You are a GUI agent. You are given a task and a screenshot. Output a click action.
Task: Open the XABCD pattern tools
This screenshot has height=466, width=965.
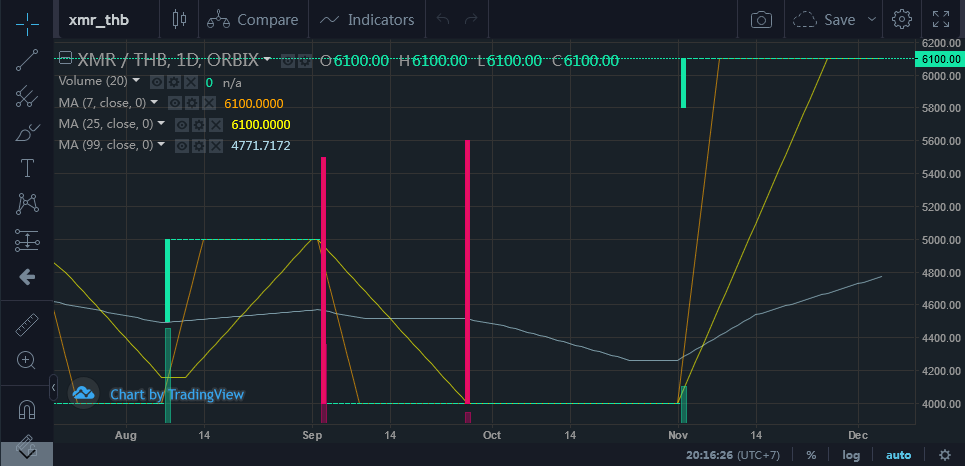[x=26, y=204]
